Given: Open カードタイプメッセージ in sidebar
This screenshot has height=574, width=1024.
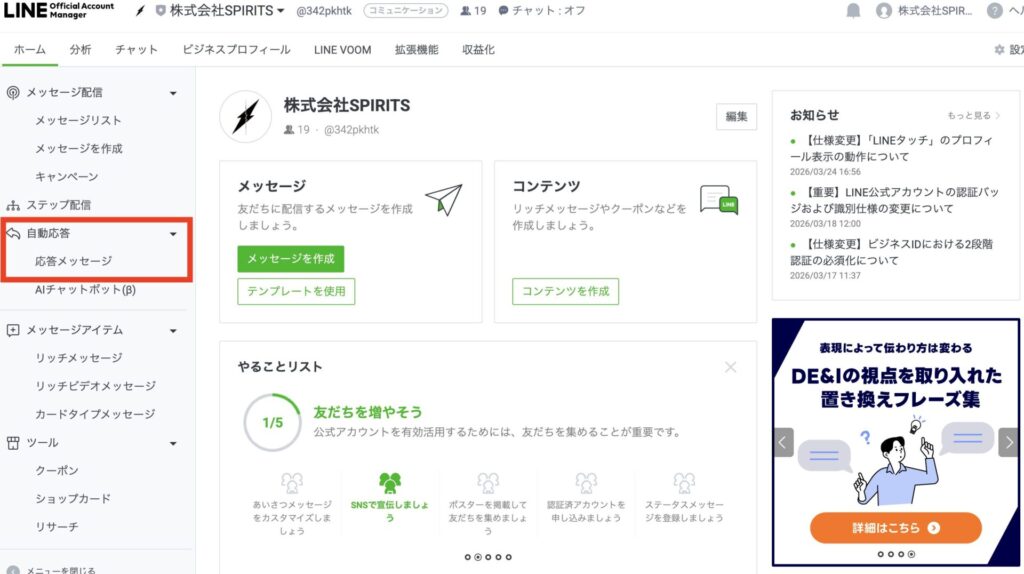Looking at the screenshot, I should pyautogui.click(x=95, y=414).
